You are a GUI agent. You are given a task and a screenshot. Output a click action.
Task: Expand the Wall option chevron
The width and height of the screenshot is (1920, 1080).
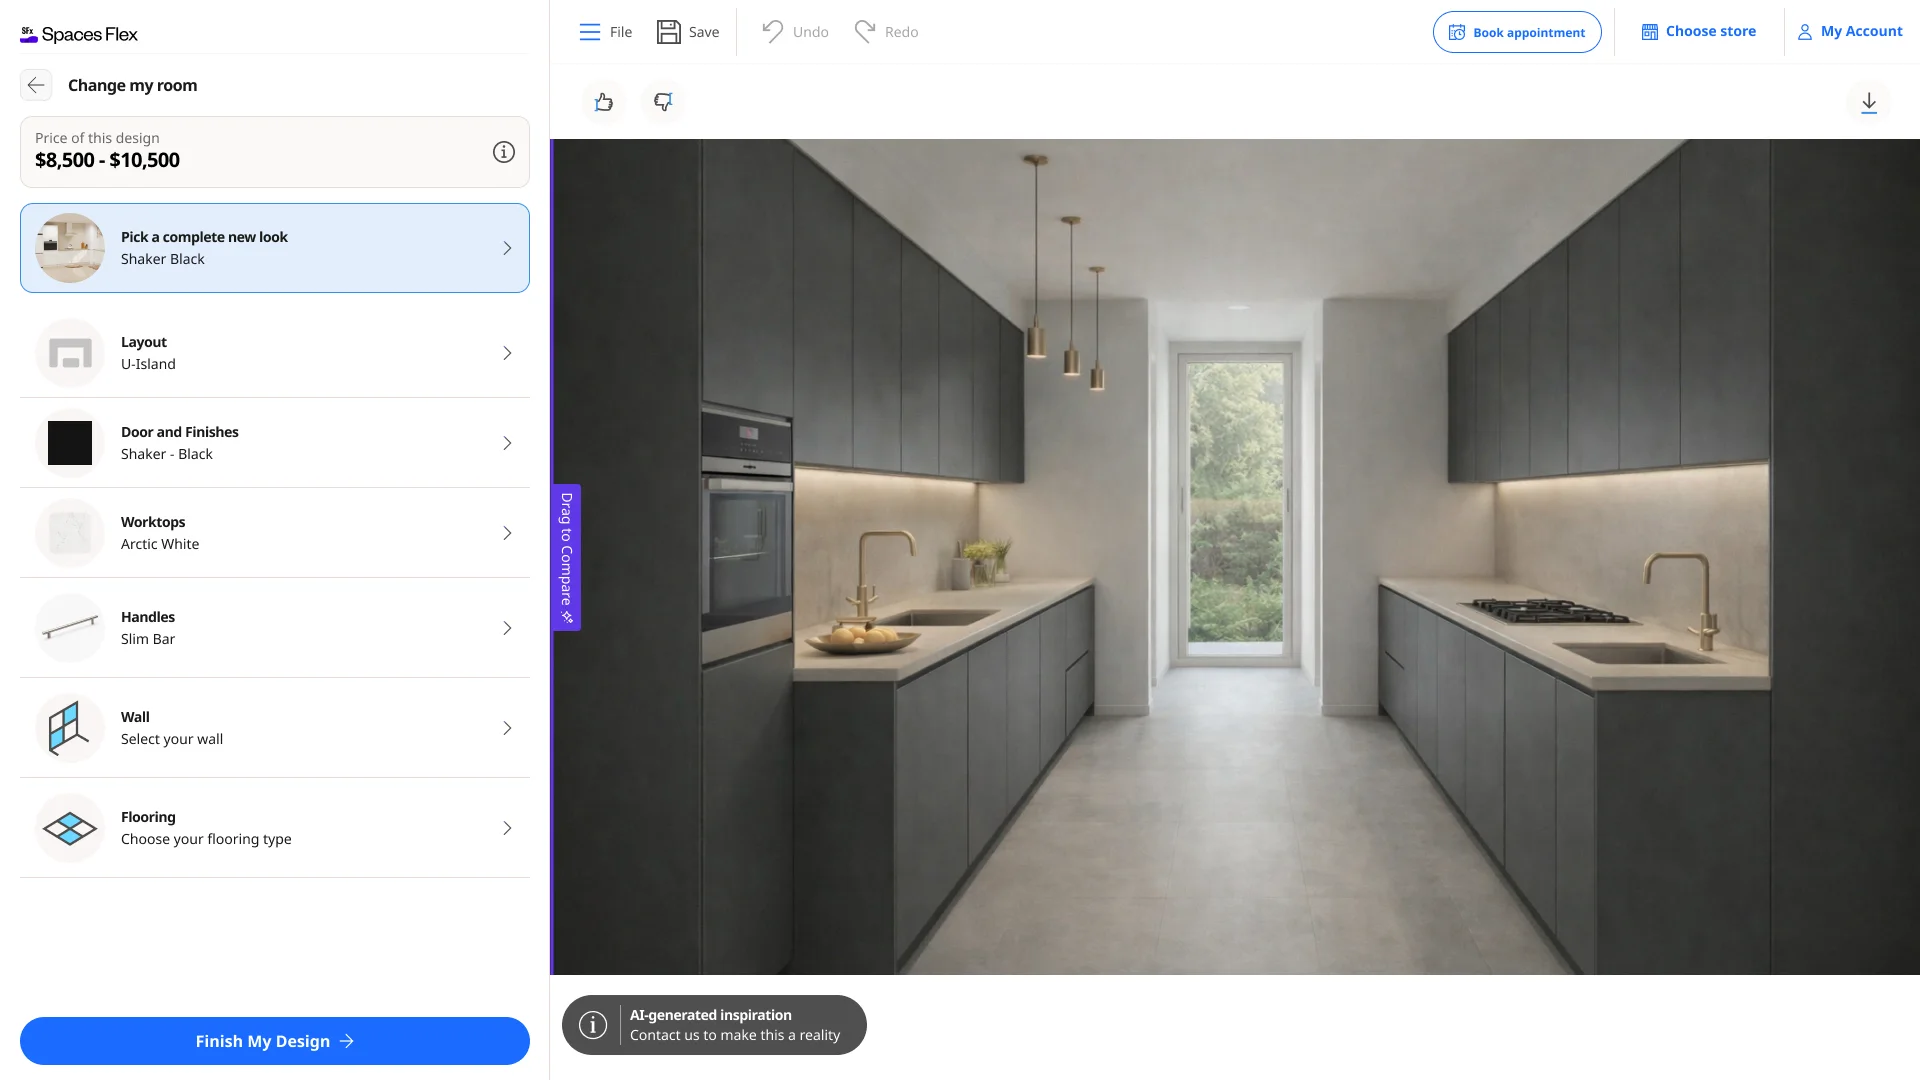pyautogui.click(x=507, y=728)
